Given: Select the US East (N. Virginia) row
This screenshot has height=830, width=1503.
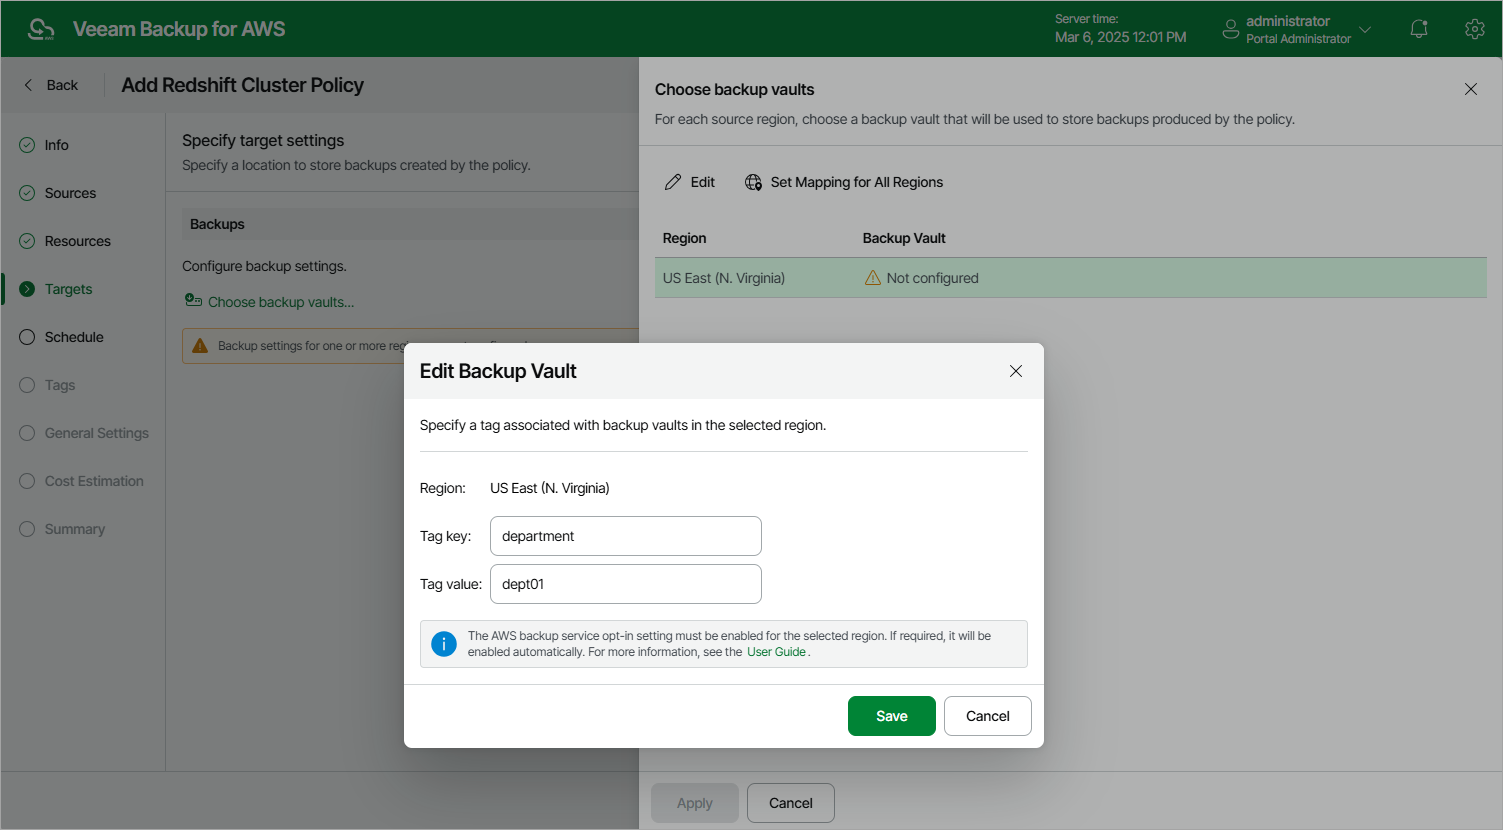Looking at the screenshot, I should click(1070, 278).
